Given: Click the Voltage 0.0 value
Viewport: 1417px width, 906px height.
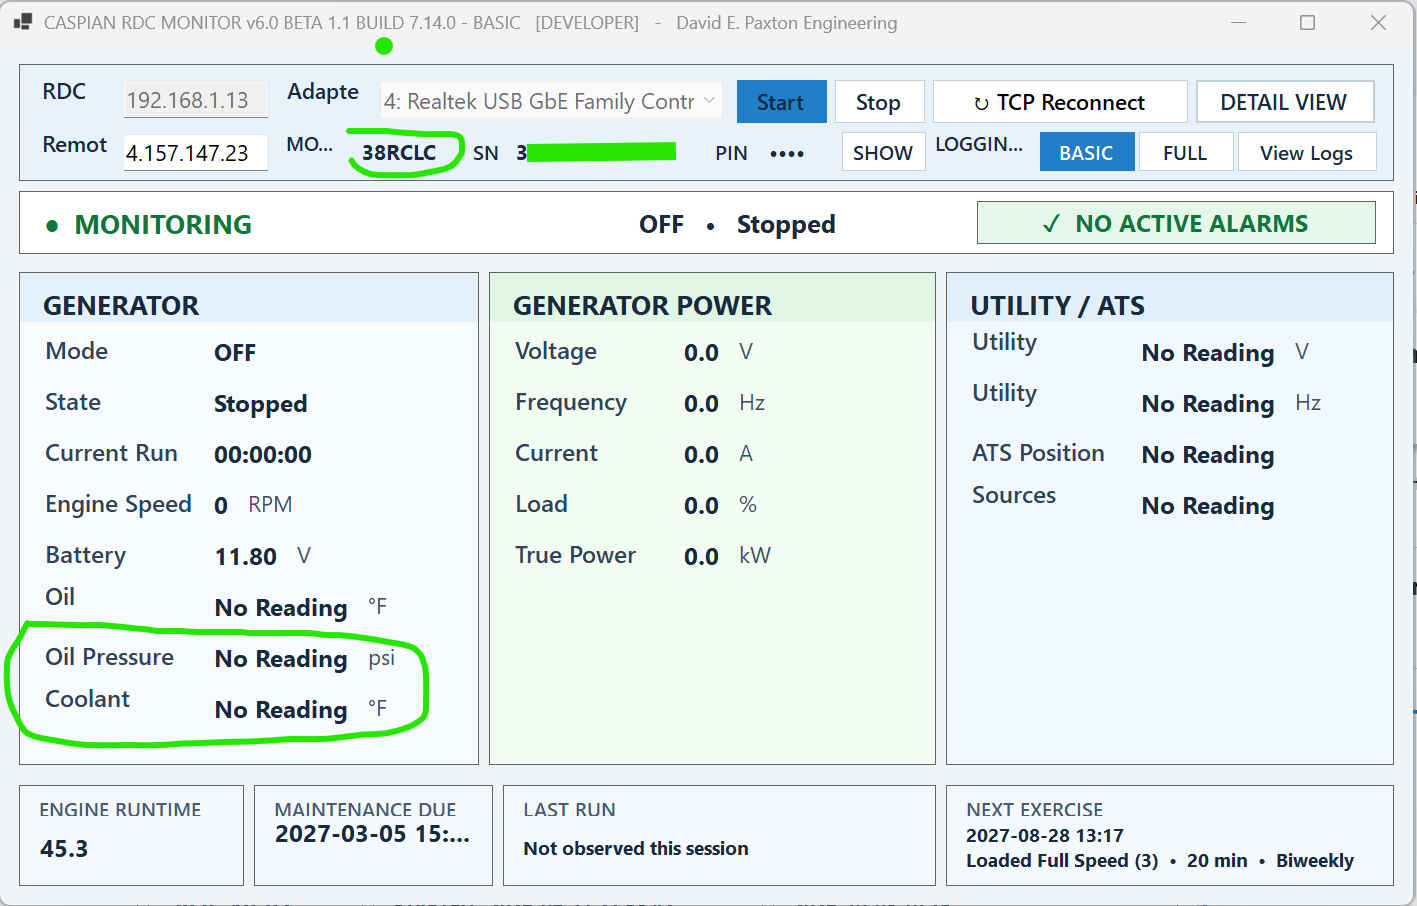Looking at the screenshot, I should [x=702, y=353].
